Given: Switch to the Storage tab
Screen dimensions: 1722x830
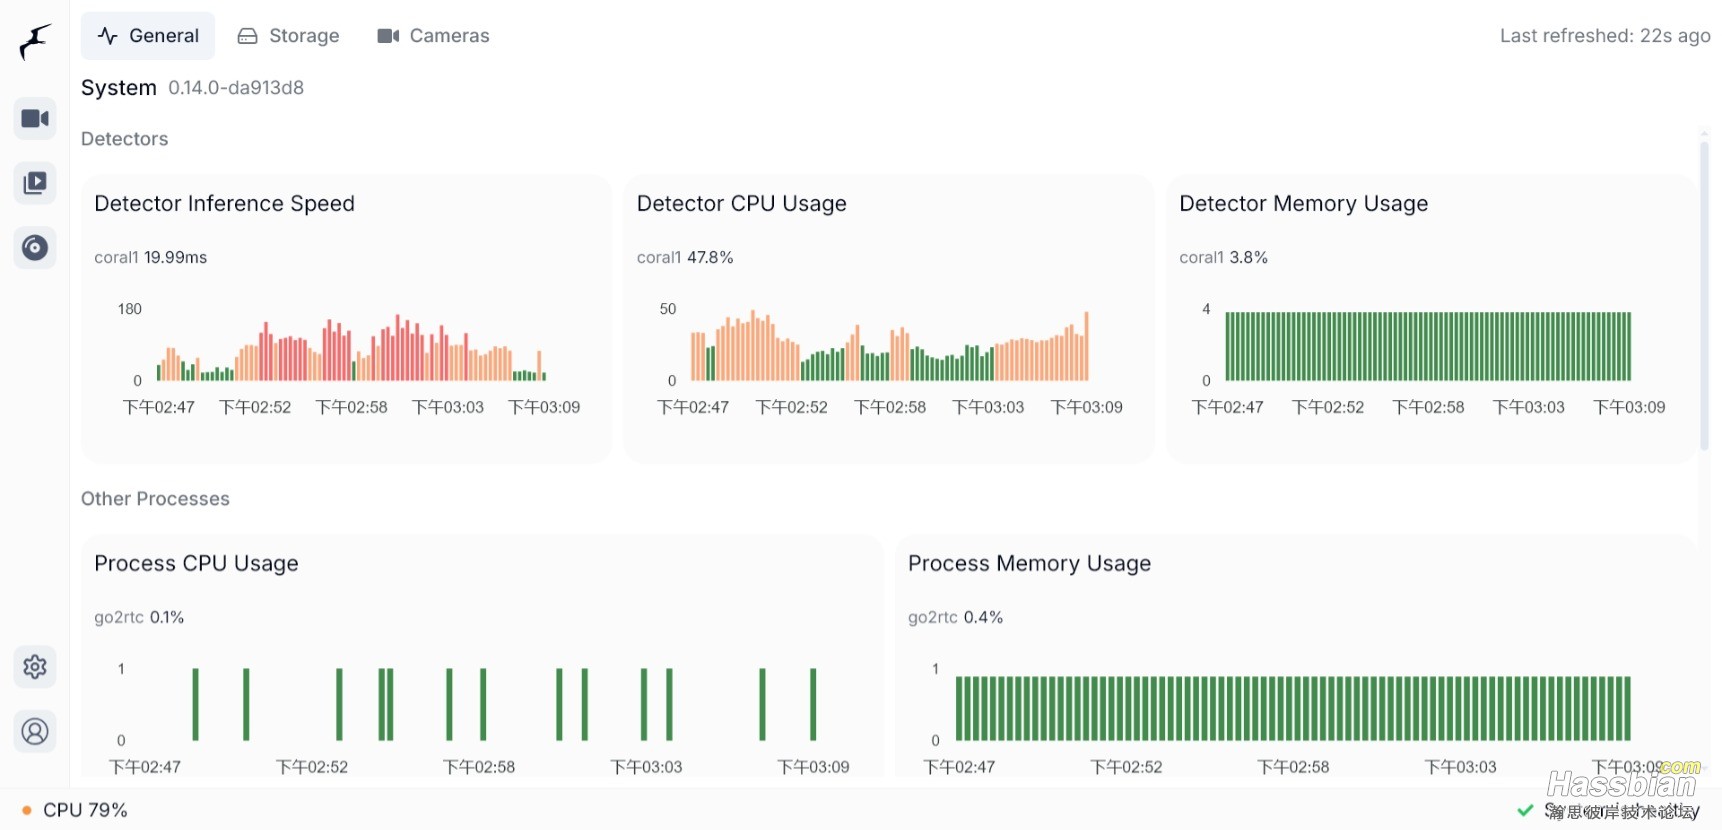Looking at the screenshot, I should tap(288, 36).
